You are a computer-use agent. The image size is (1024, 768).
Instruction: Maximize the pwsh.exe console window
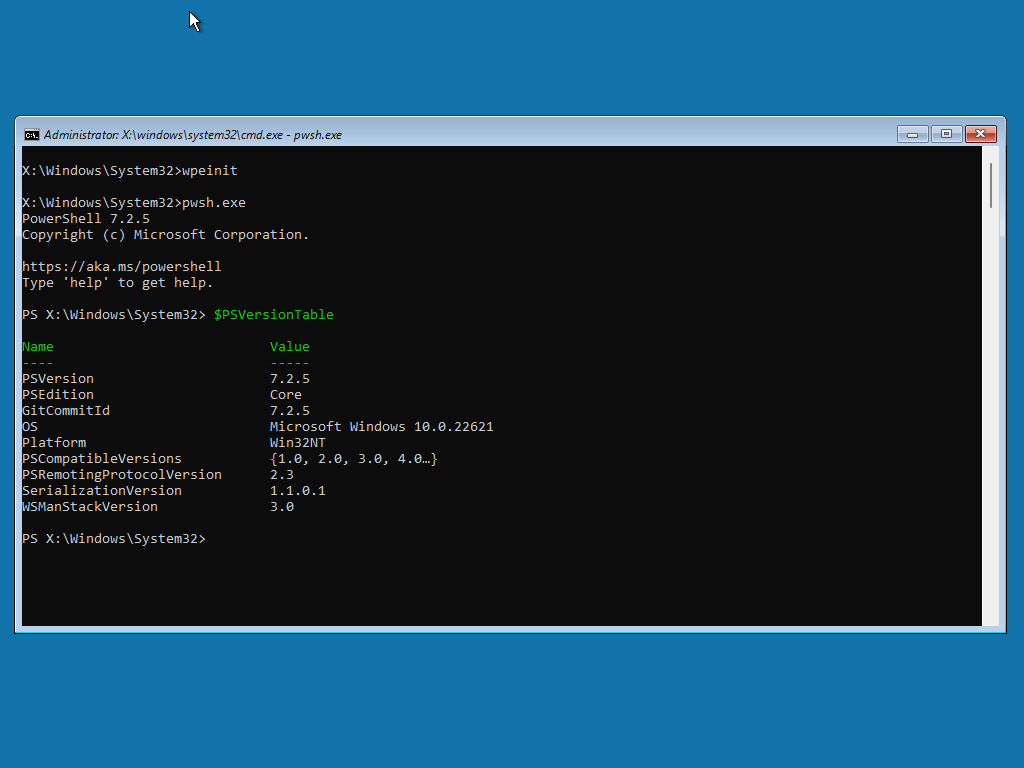pyautogui.click(x=946, y=134)
